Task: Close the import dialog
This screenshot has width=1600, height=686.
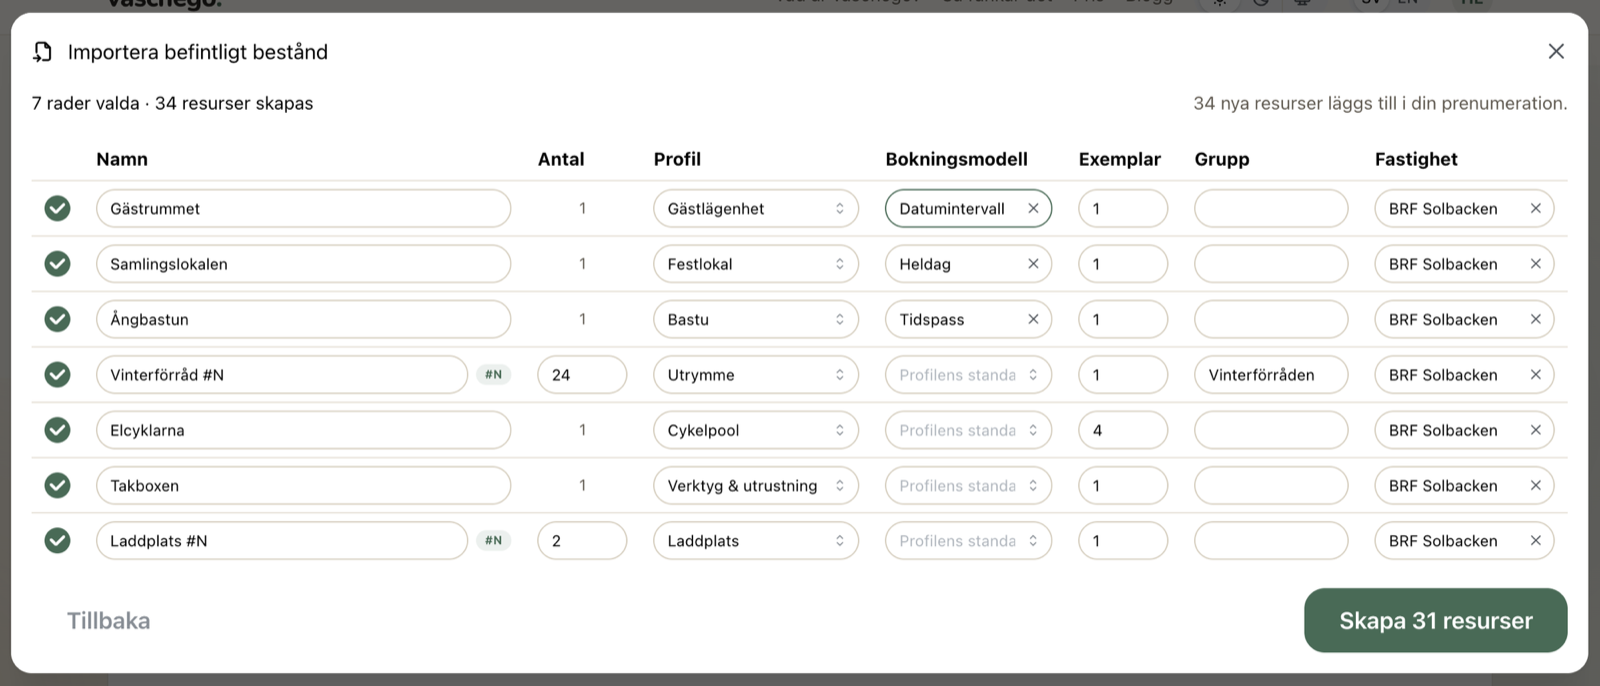Action: point(1556,51)
